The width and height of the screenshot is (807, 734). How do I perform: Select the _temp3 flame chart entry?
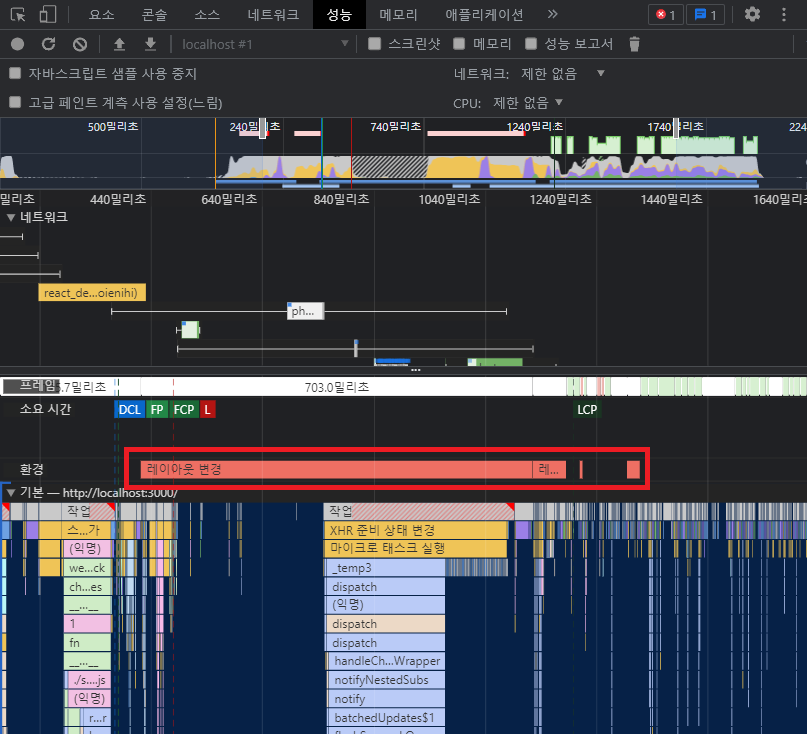385,568
